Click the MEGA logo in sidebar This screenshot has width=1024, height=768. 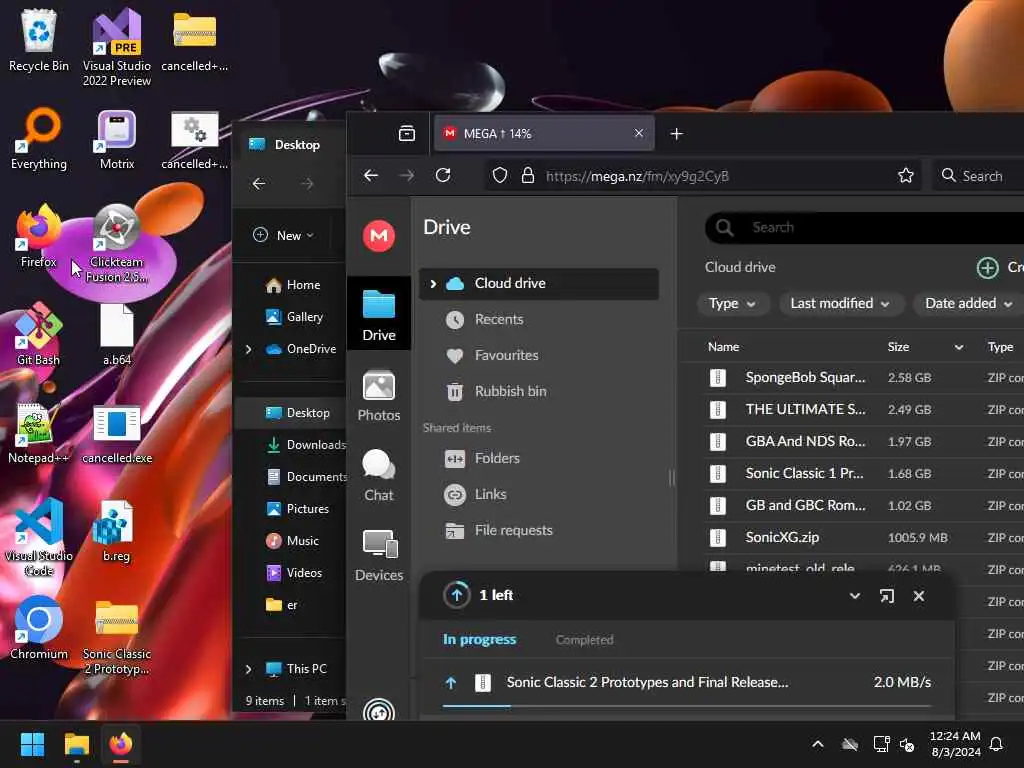pos(379,236)
